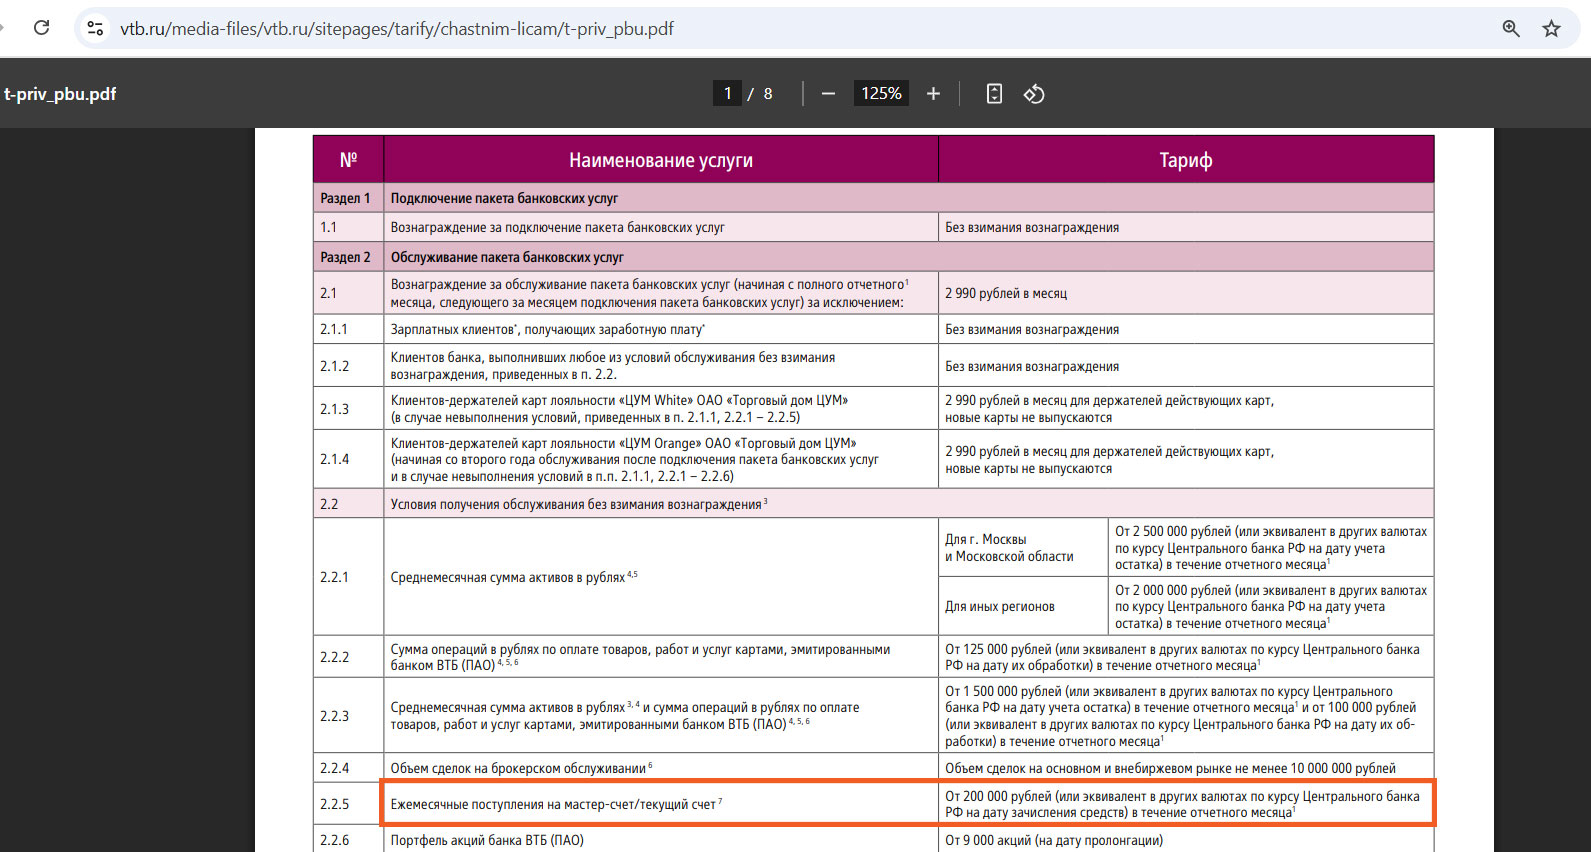Click the zoom magnifier icon in address bar

pyautogui.click(x=1511, y=28)
